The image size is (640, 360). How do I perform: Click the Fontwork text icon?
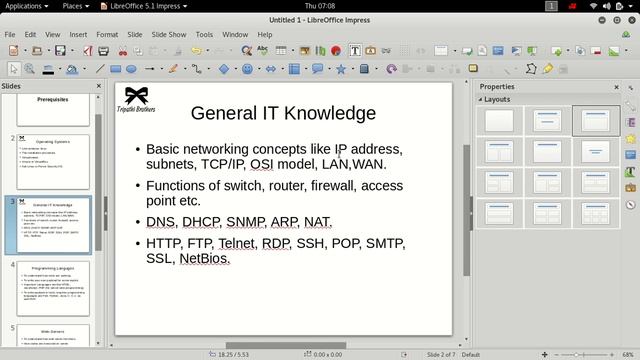[x=371, y=51]
